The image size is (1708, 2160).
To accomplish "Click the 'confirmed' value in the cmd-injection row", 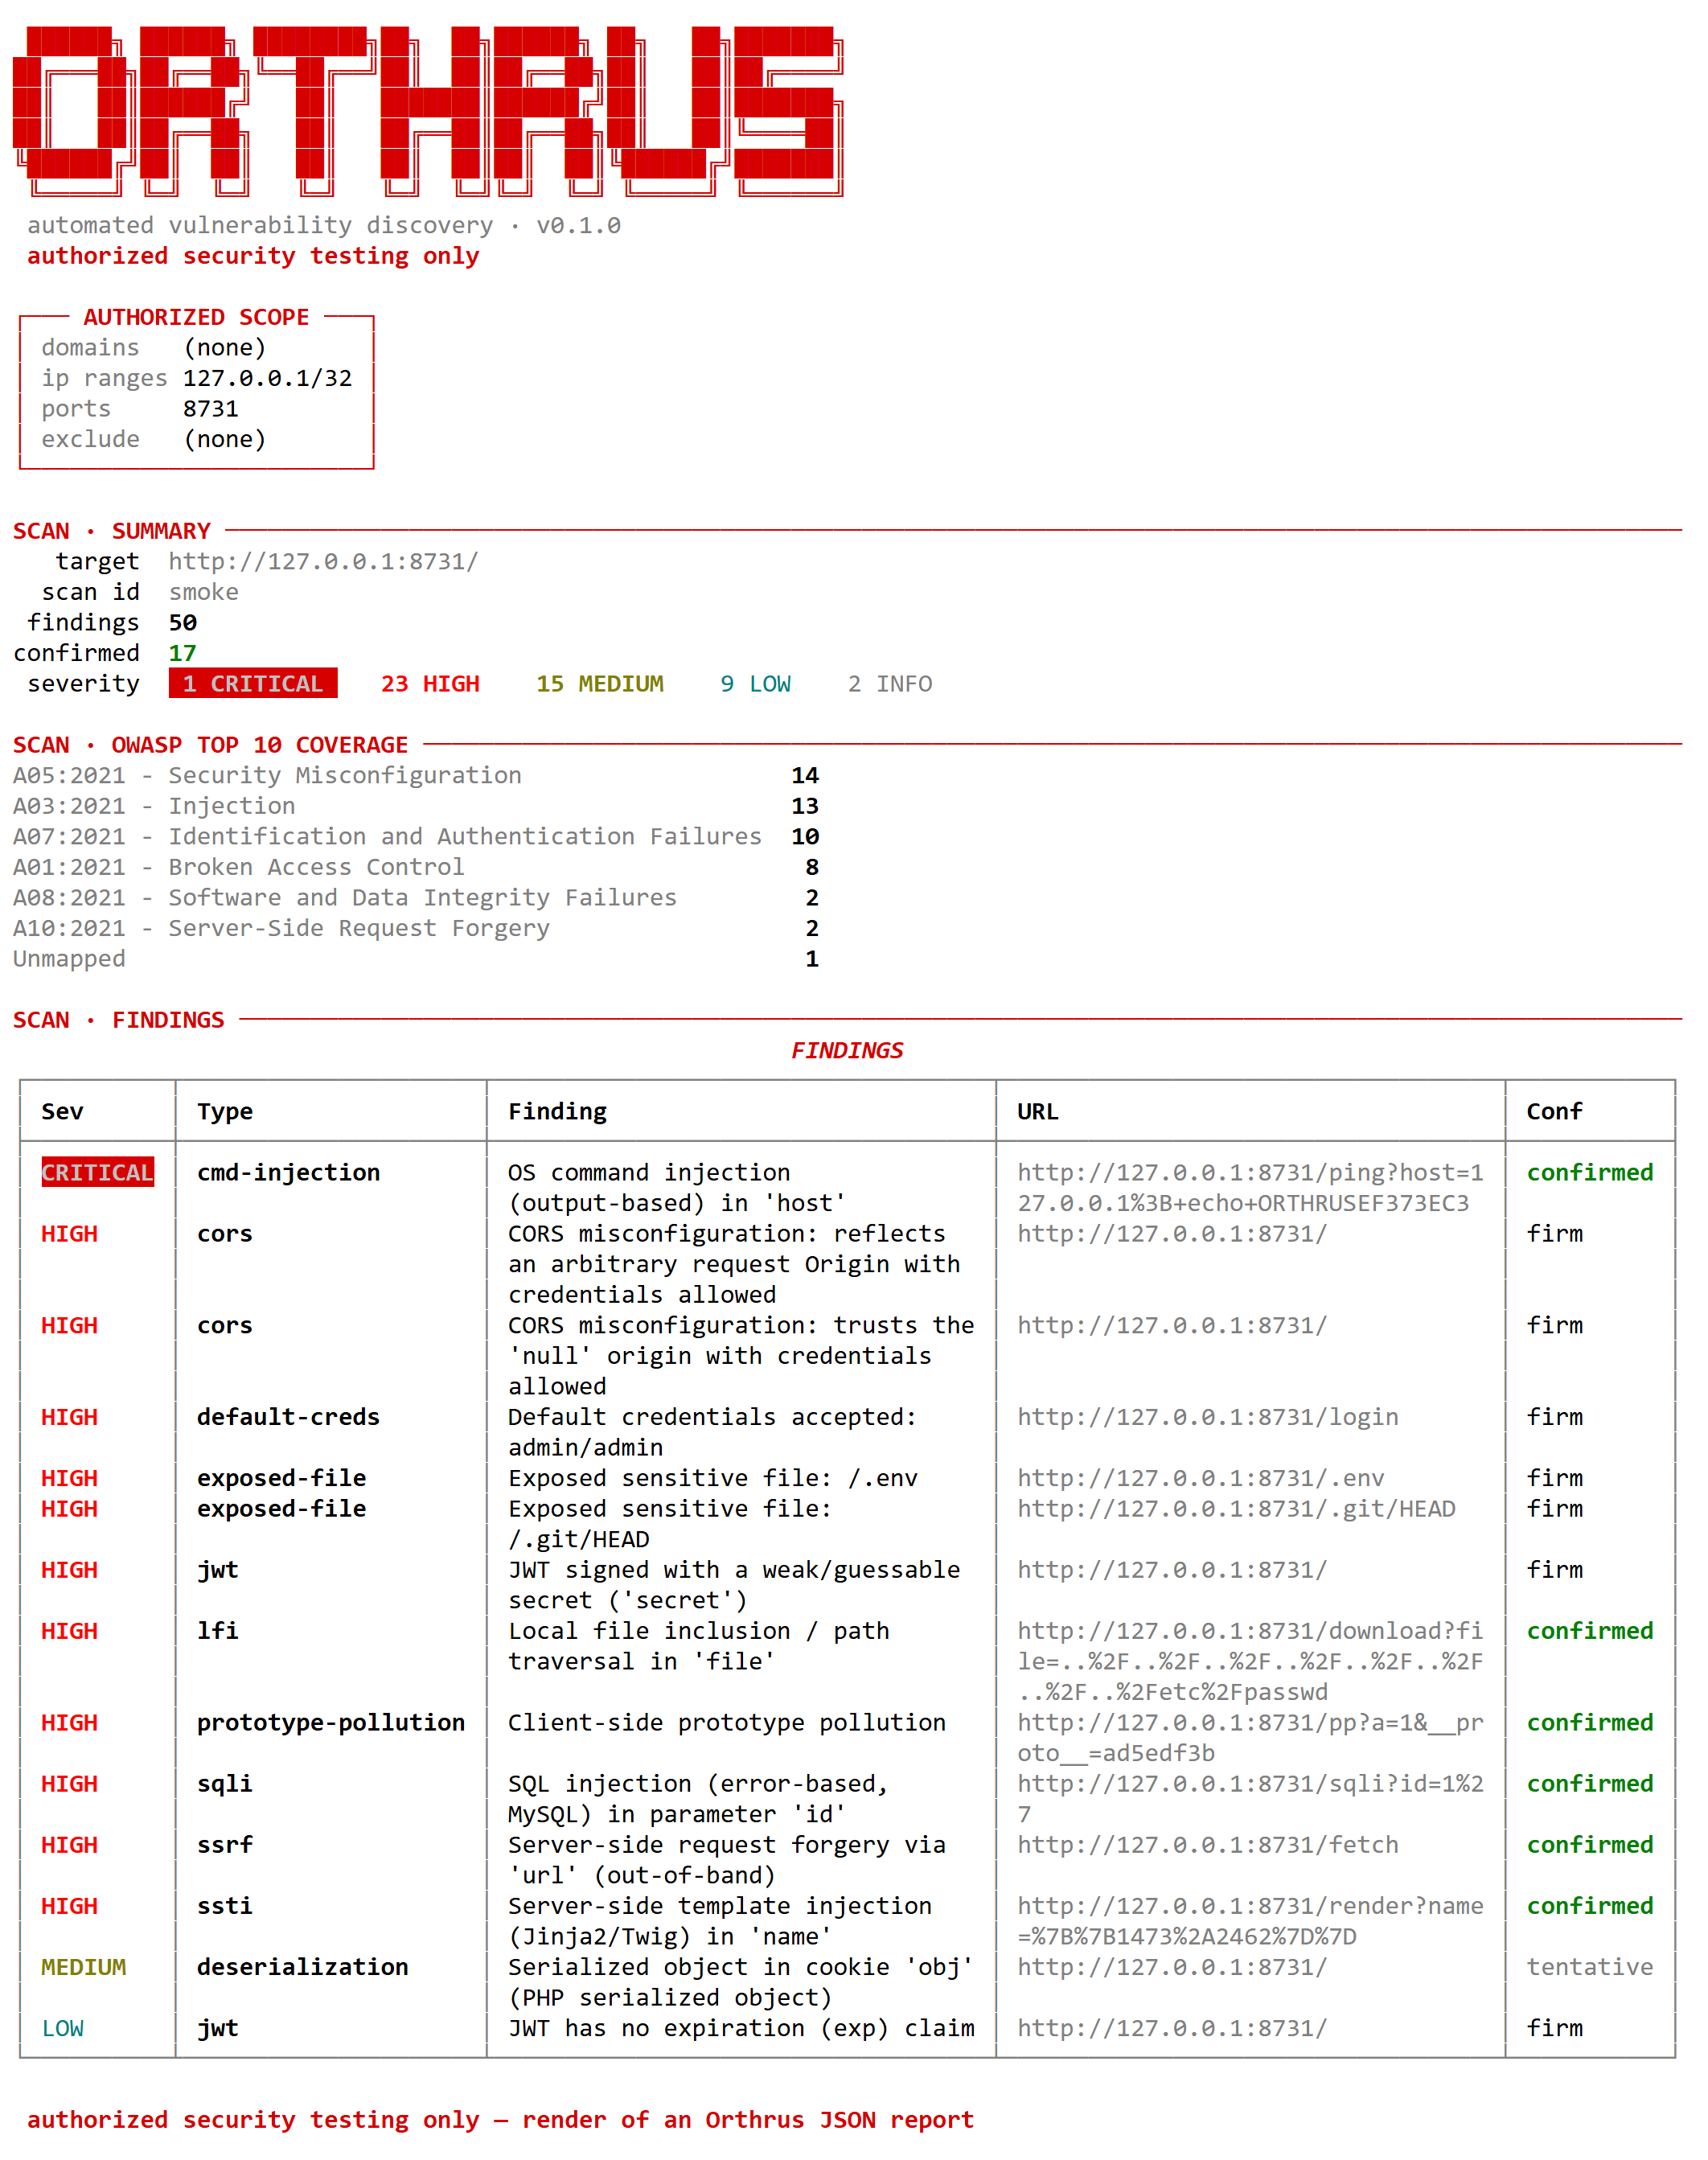I will click(1589, 1172).
